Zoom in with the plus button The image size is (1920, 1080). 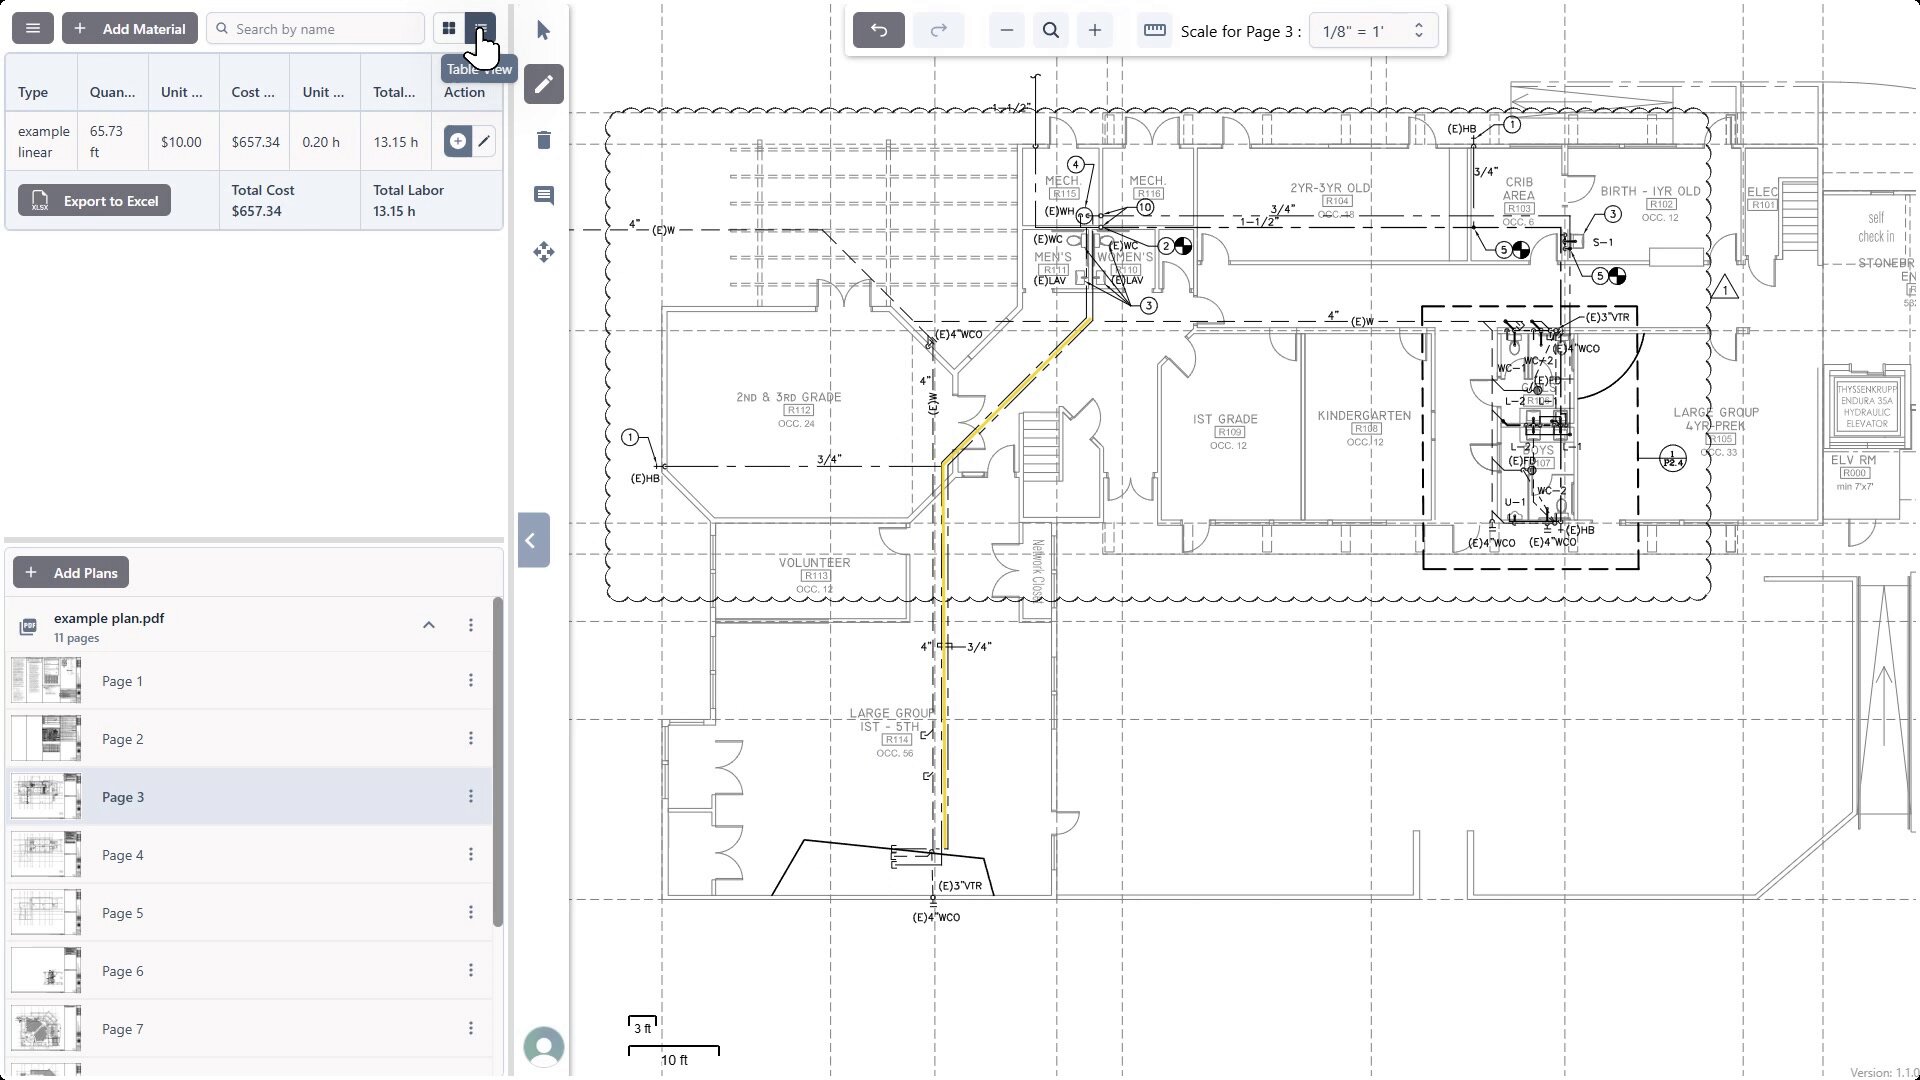coord(1095,31)
